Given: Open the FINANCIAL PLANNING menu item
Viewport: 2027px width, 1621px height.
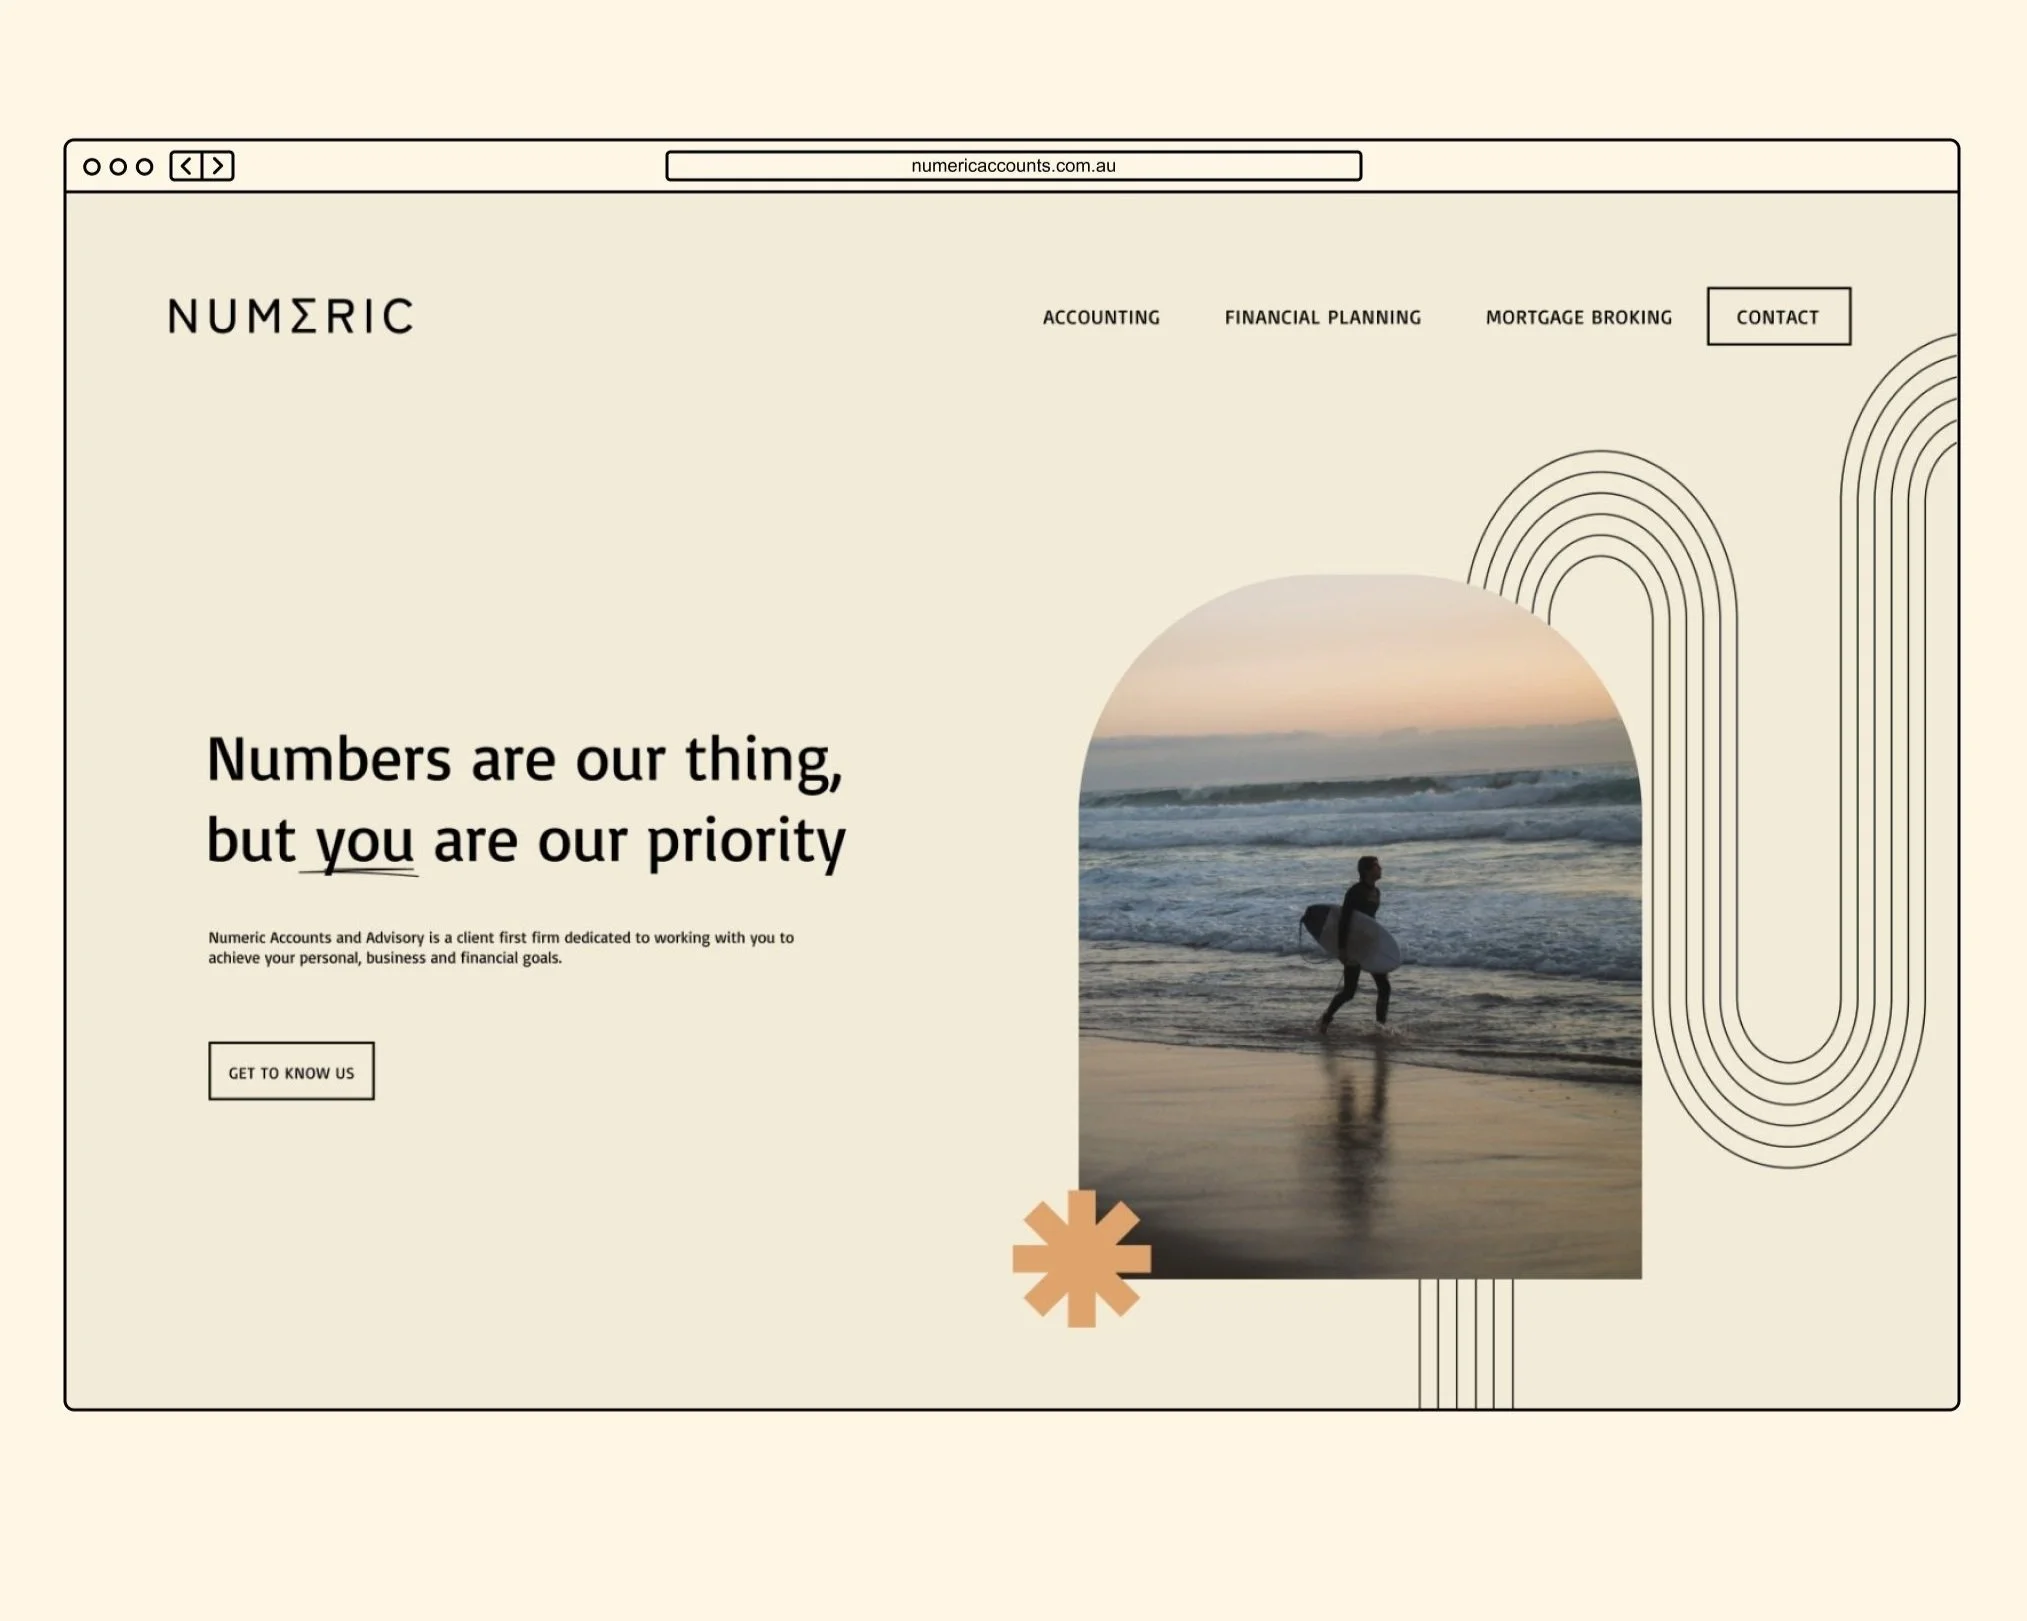Looking at the screenshot, I should coord(1322,317).
